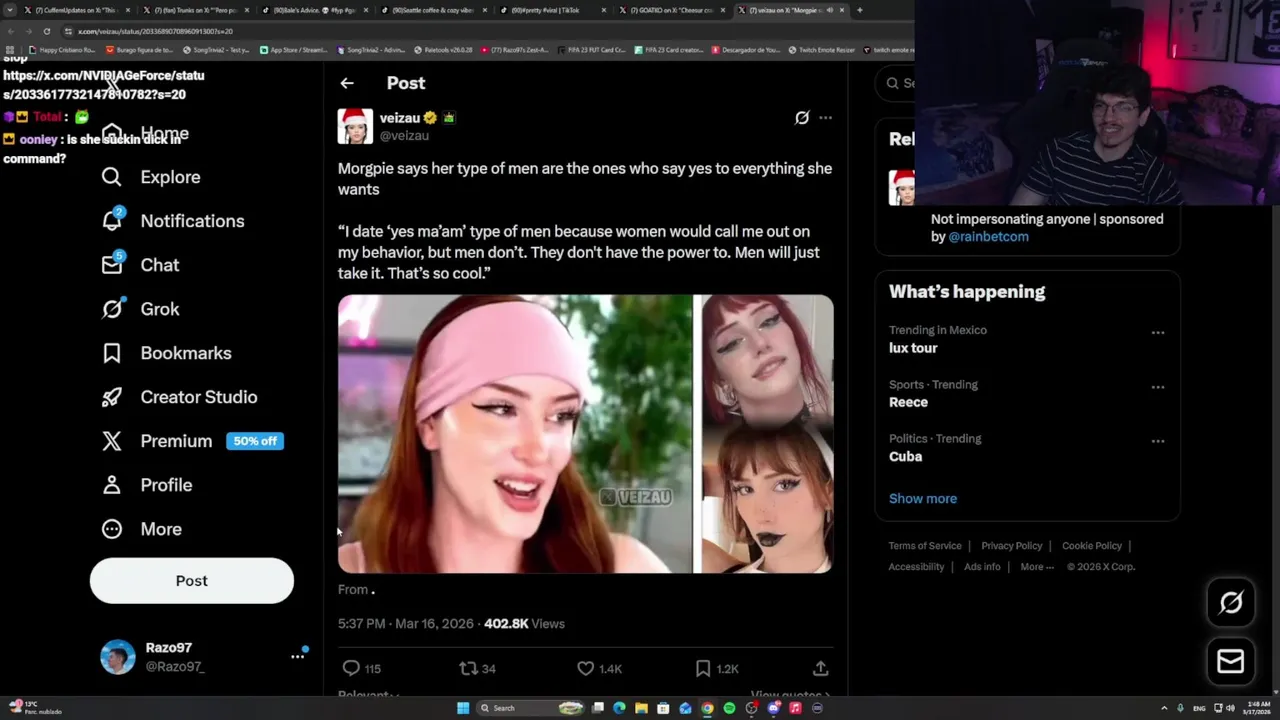Open Cookie Policy footer link
Image resolution: width=1280 pixels, height=720 pixels.
tap(1092, 546)
